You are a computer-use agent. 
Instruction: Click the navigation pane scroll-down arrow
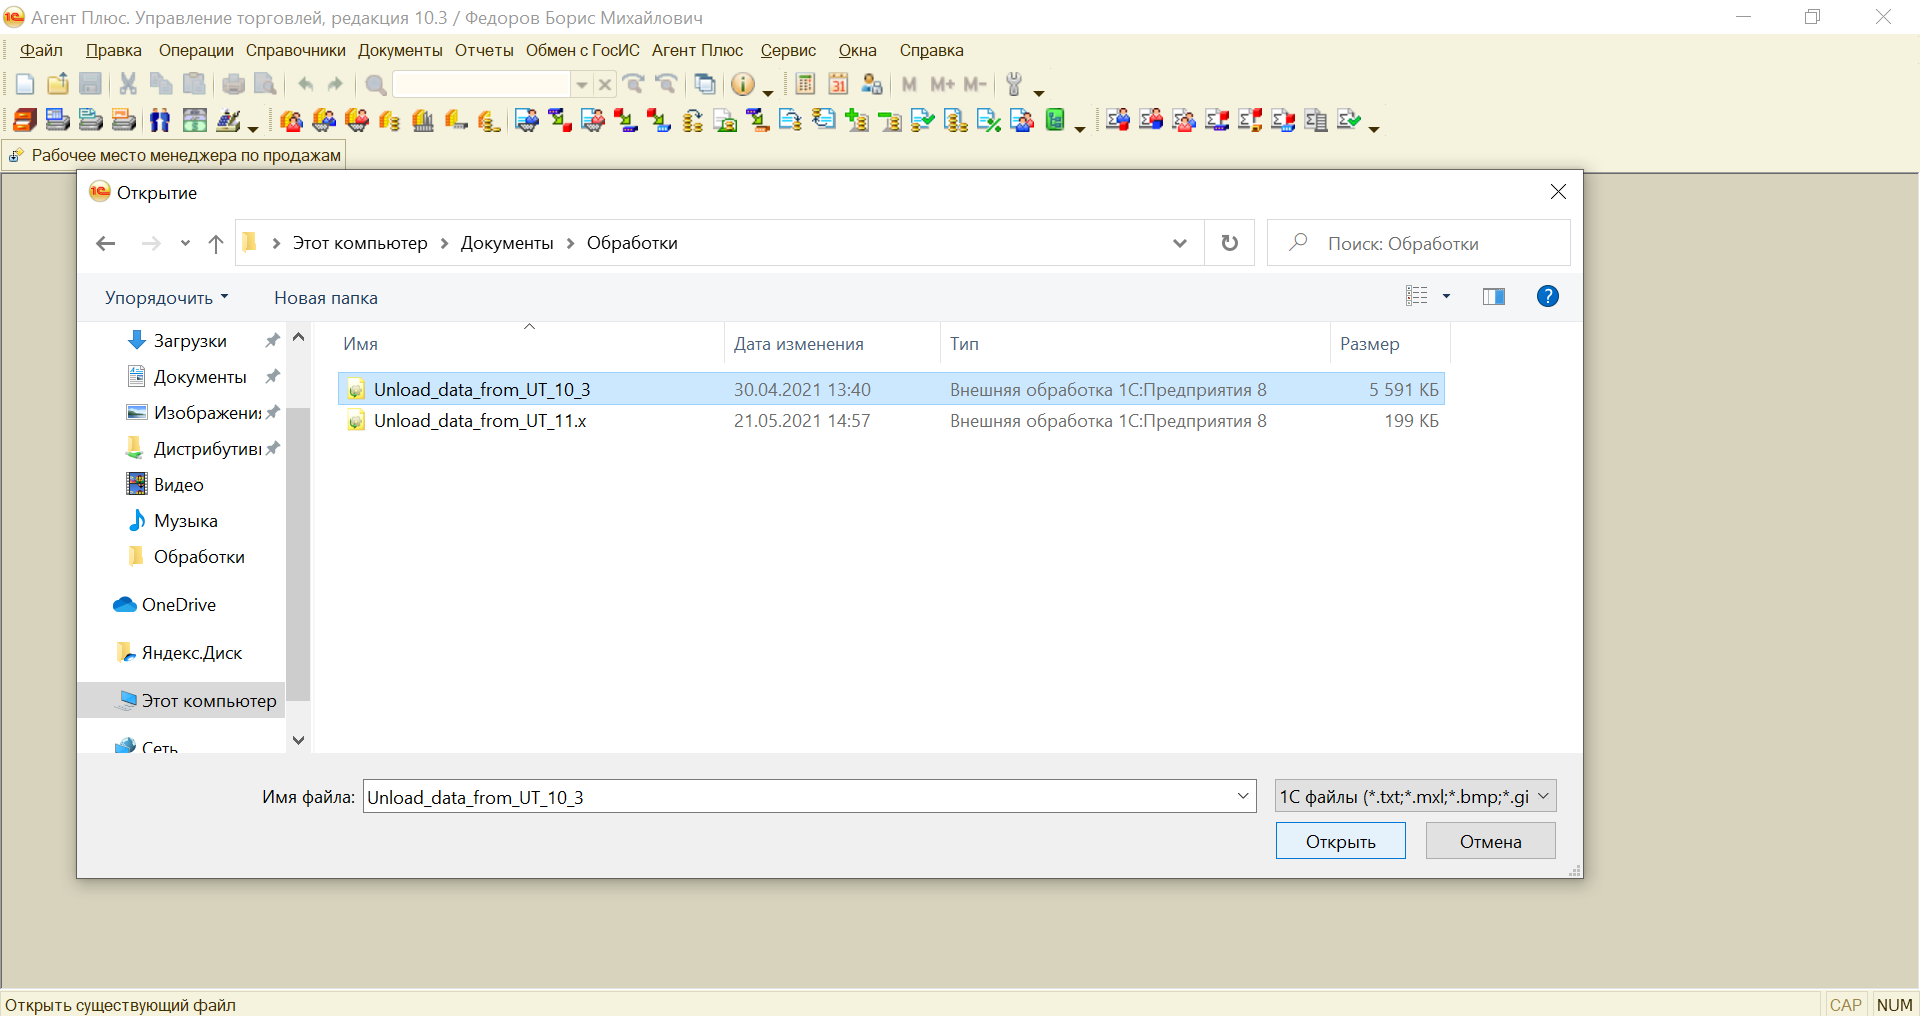point(298,740)
